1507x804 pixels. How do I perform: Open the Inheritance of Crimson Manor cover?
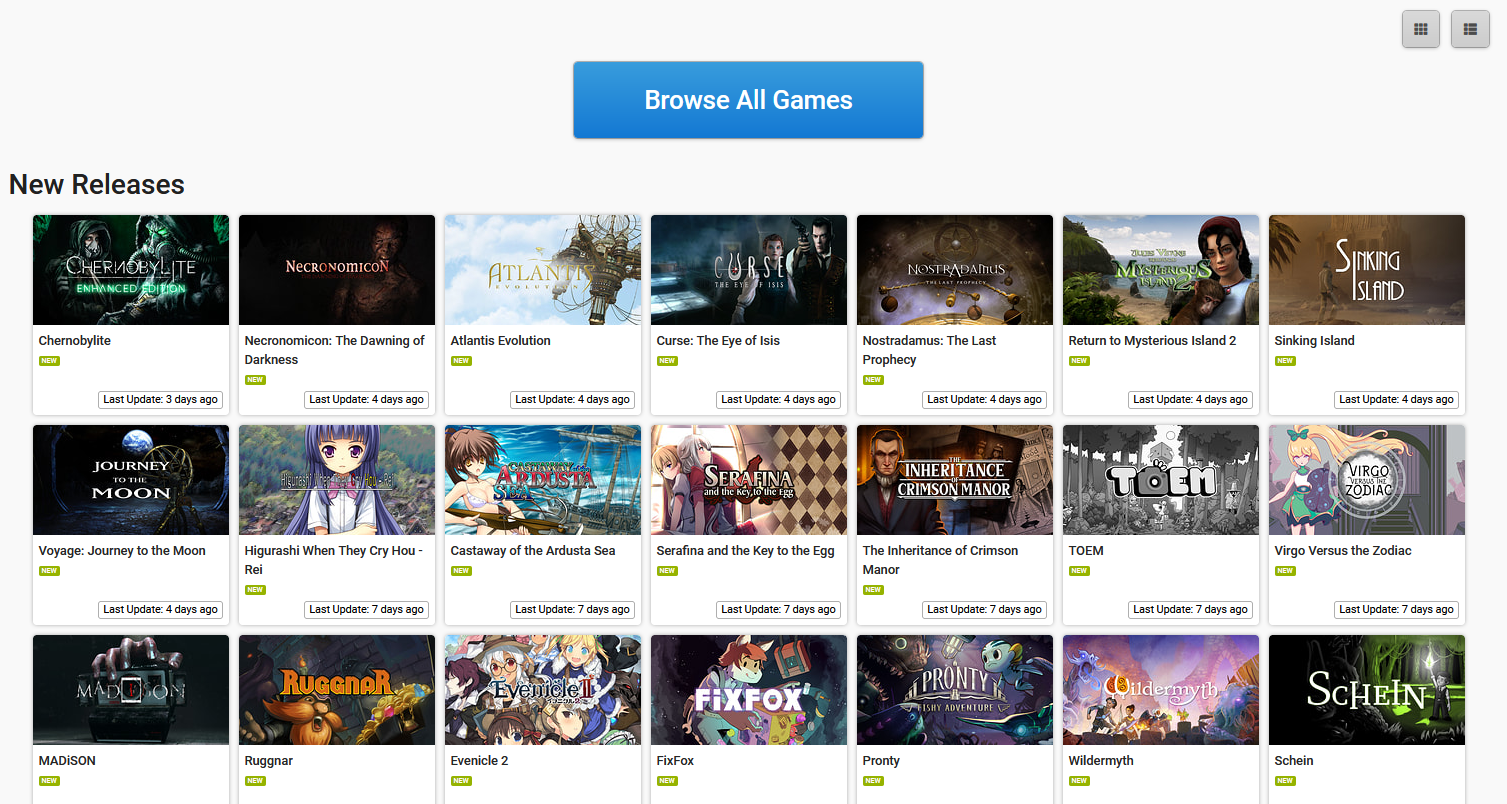(955, 480)
